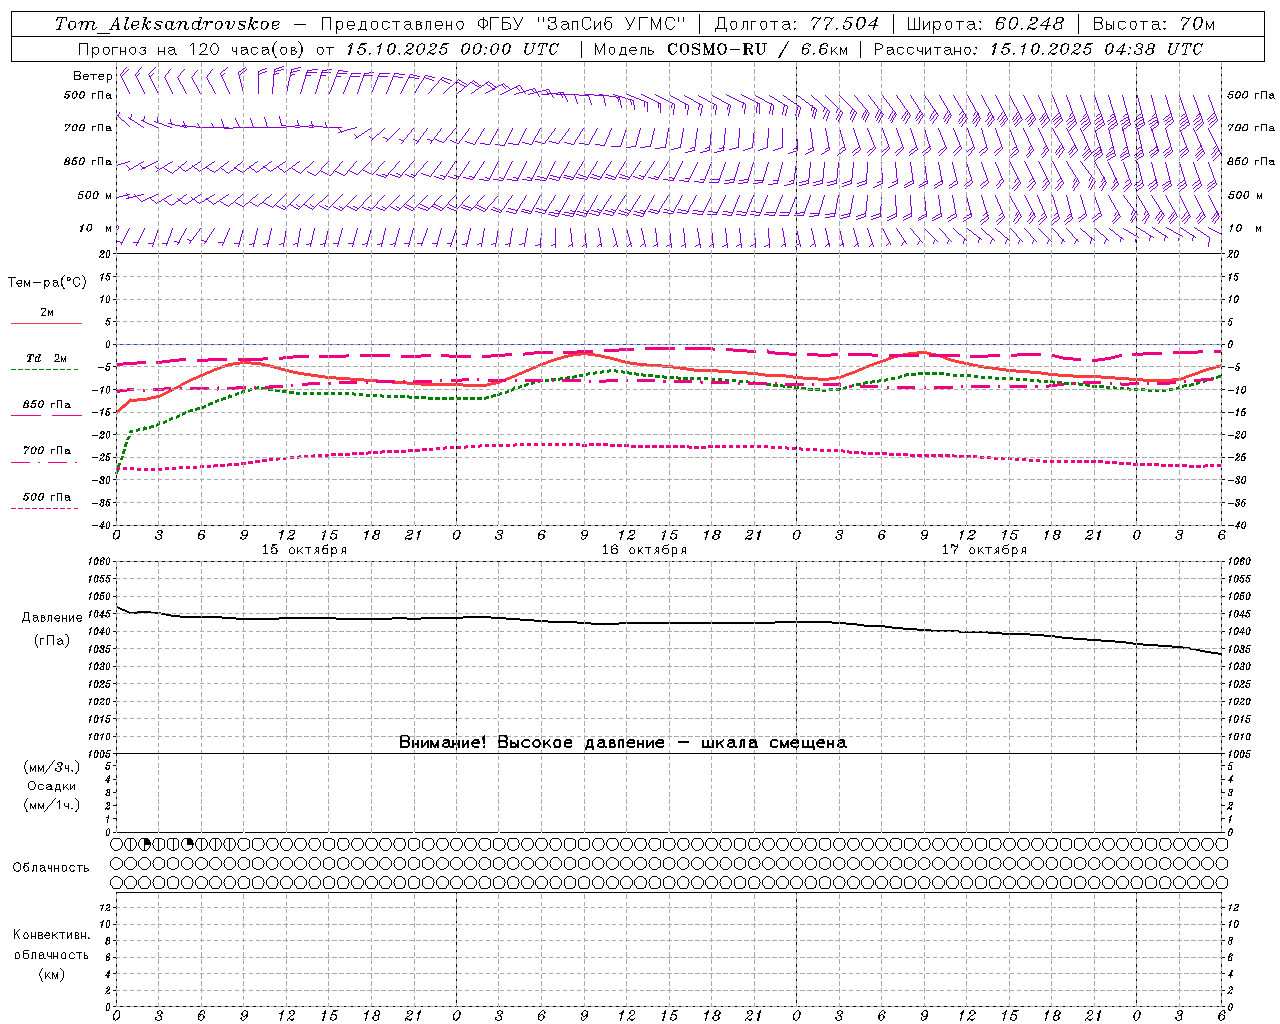Click the Td 2м legend entry

(x=46, y=358)
